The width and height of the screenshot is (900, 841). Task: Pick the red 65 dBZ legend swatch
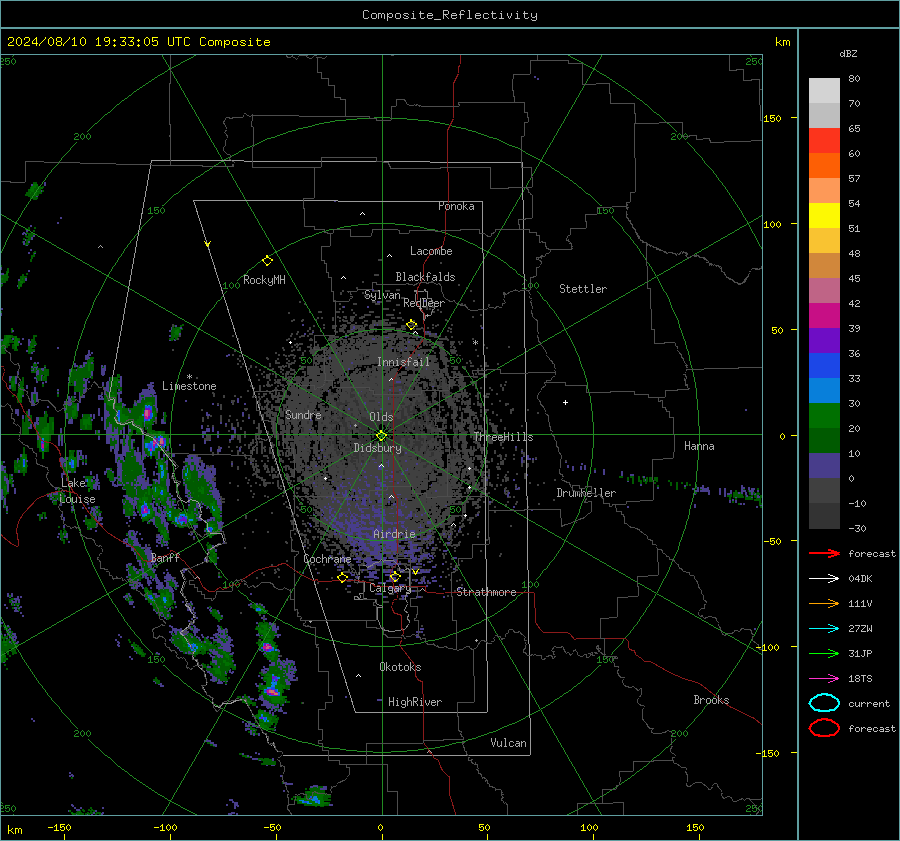pyautogui.click(x=824, y=141)
